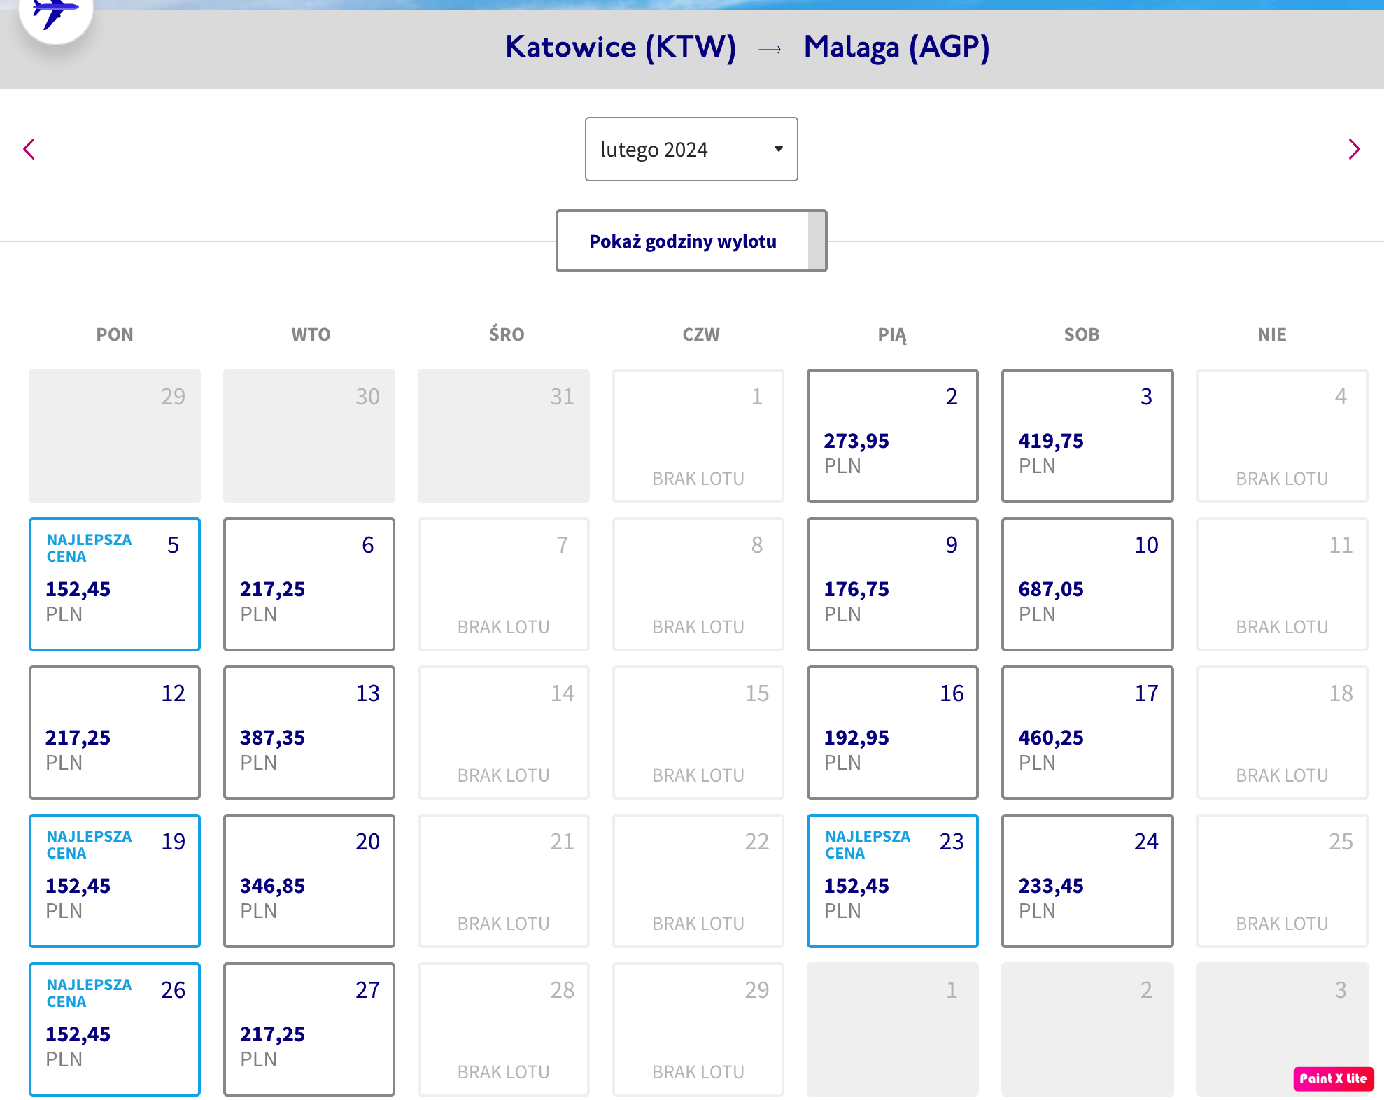Click the CZW weekday header

pos(701,335)
